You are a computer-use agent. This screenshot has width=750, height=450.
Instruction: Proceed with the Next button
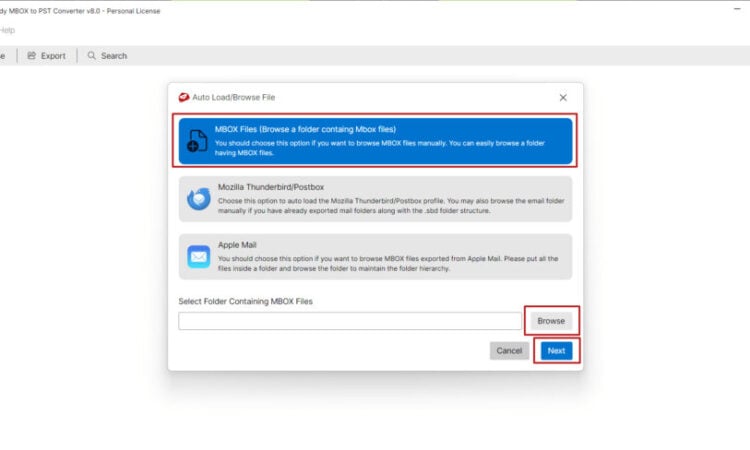[x=556, y=351]
